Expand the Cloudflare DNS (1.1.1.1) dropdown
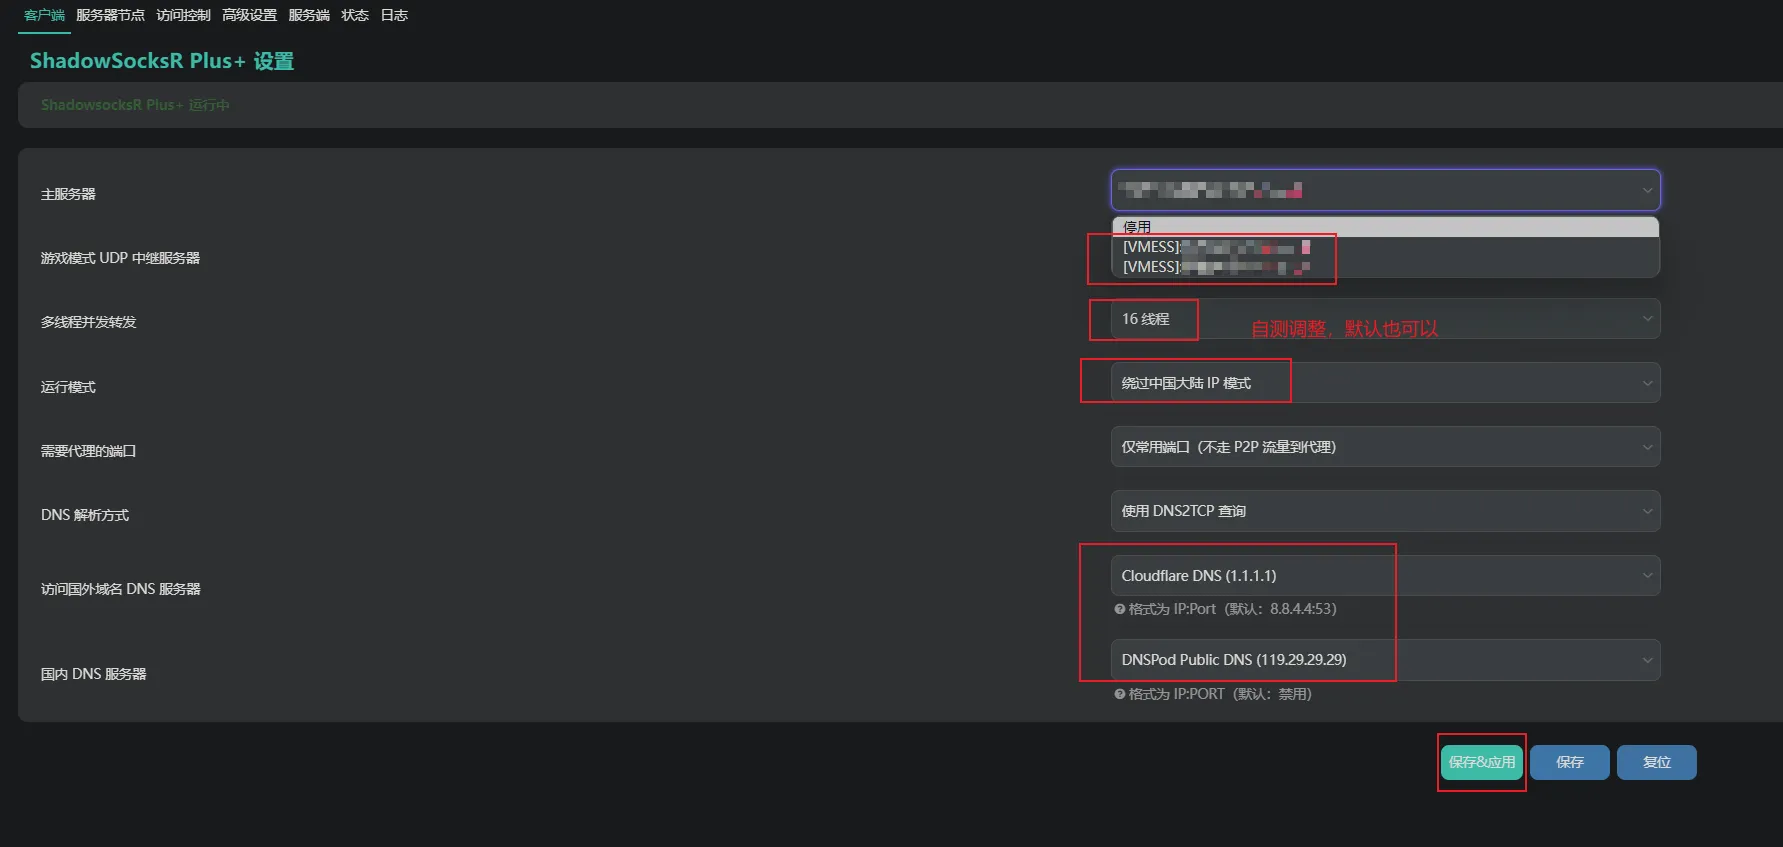Viewport: 1783px width, 847px height. (1385, 576)
